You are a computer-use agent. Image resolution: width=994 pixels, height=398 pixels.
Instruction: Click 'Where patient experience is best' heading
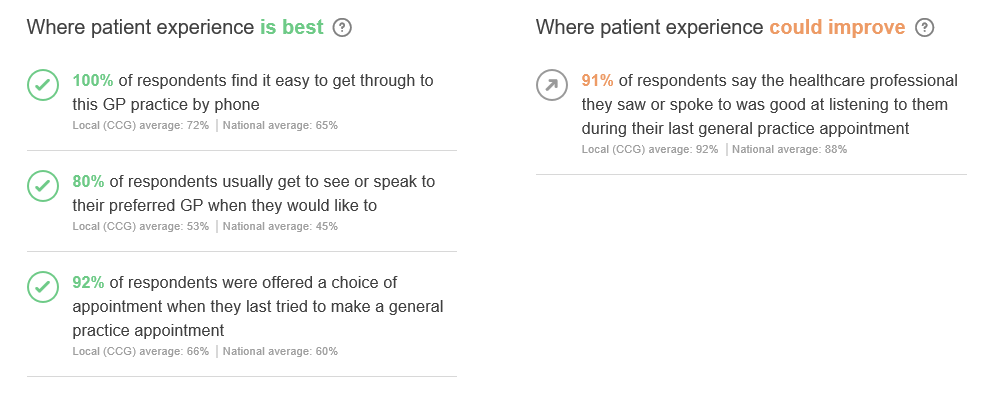175,28
